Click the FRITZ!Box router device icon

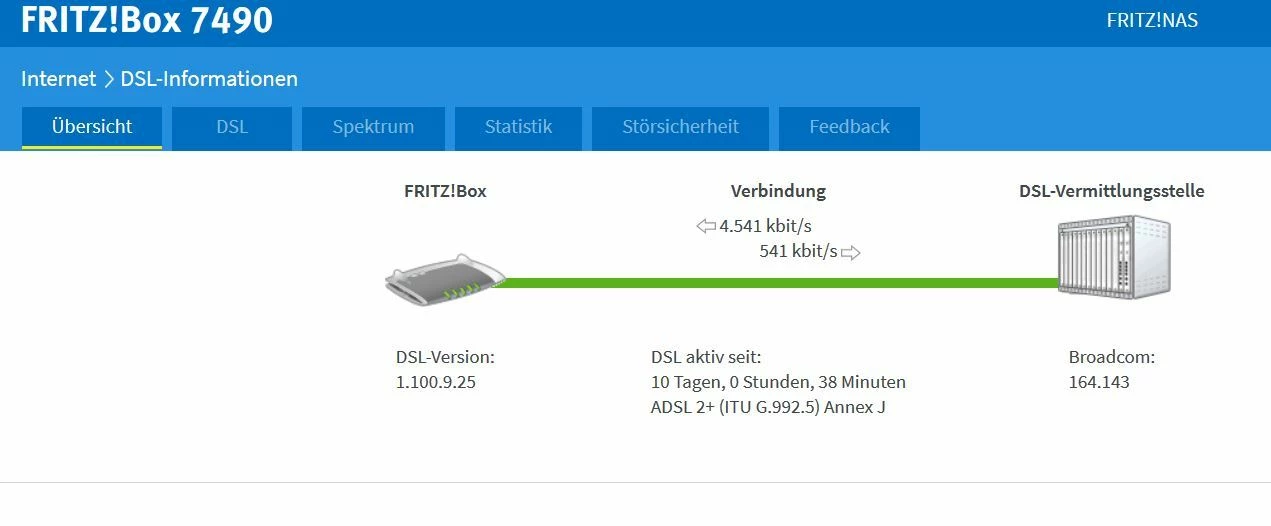click(446, 281)
